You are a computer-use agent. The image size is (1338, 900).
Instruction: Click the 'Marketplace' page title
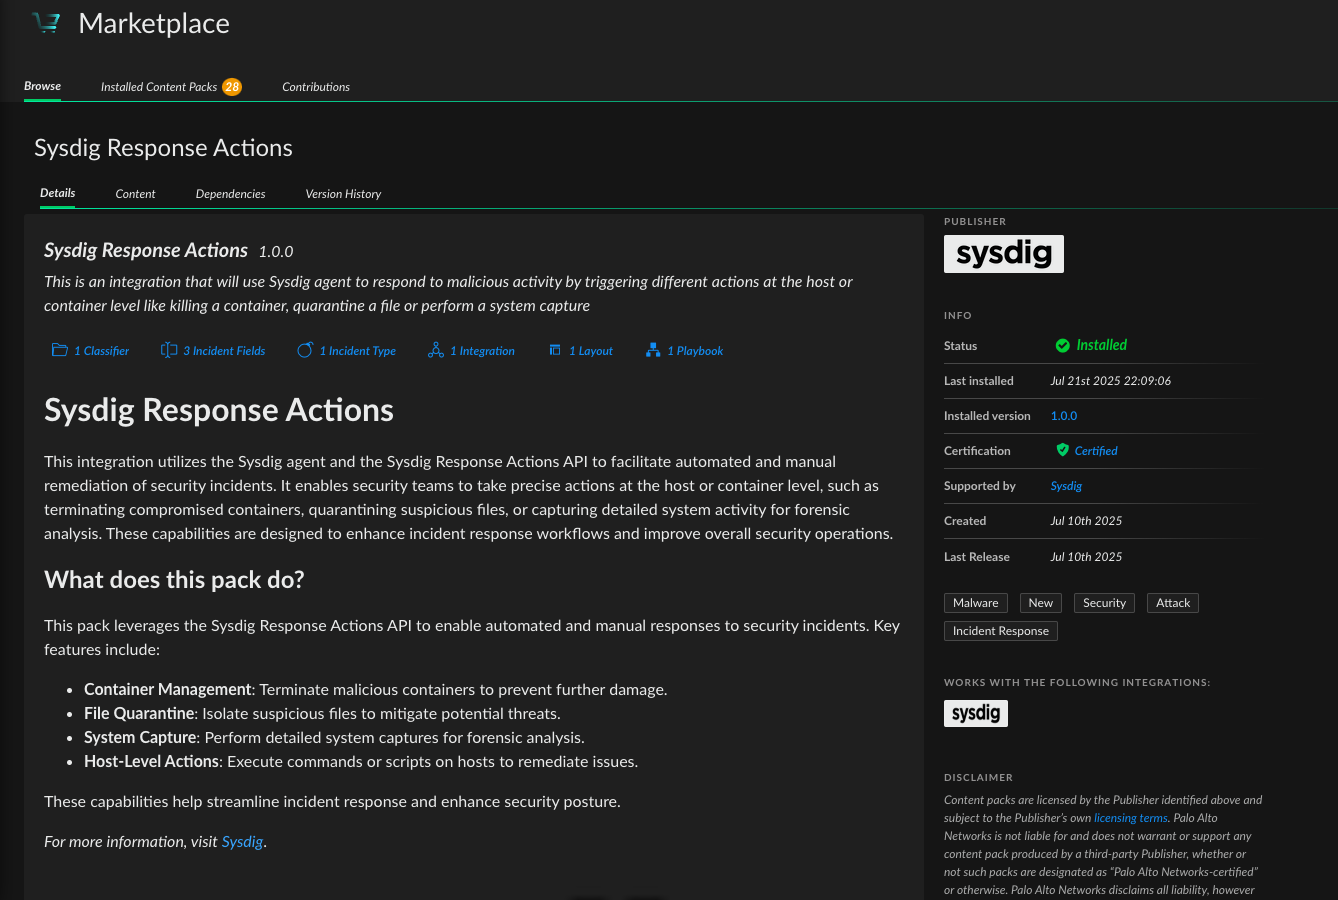[154, 24]
